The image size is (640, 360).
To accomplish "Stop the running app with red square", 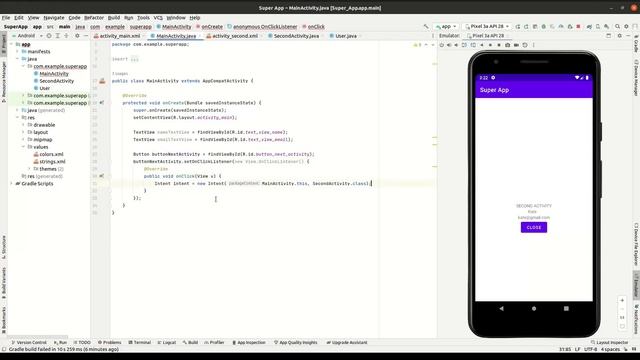I will (578, 27).
